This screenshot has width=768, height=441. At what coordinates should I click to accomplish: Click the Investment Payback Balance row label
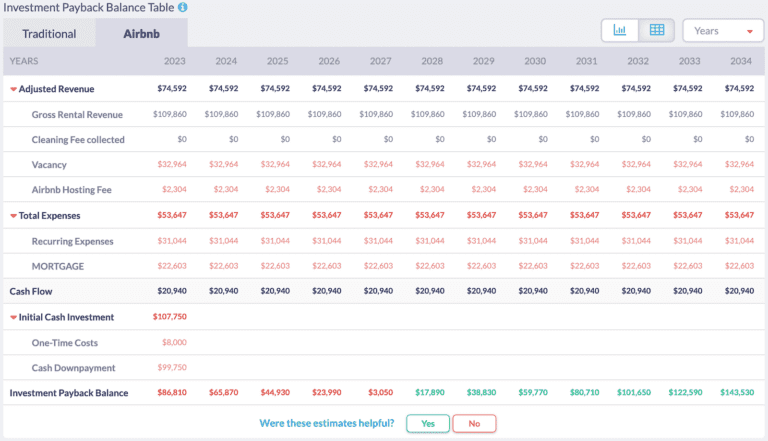[69, 393]
